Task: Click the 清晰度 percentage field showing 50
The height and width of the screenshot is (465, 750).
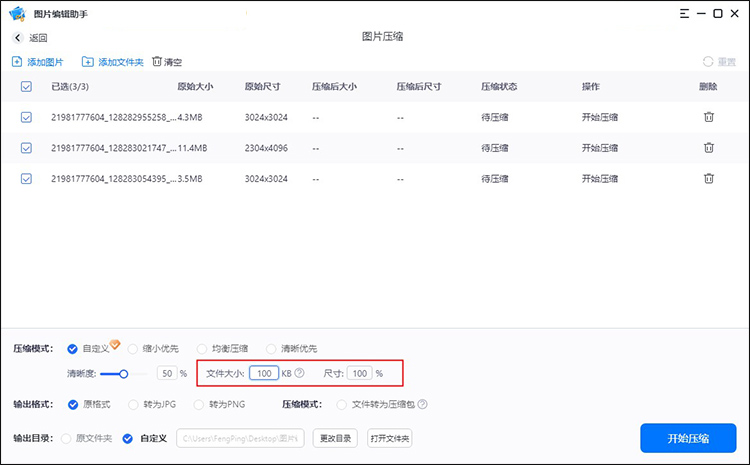Action: click(167, 373)
